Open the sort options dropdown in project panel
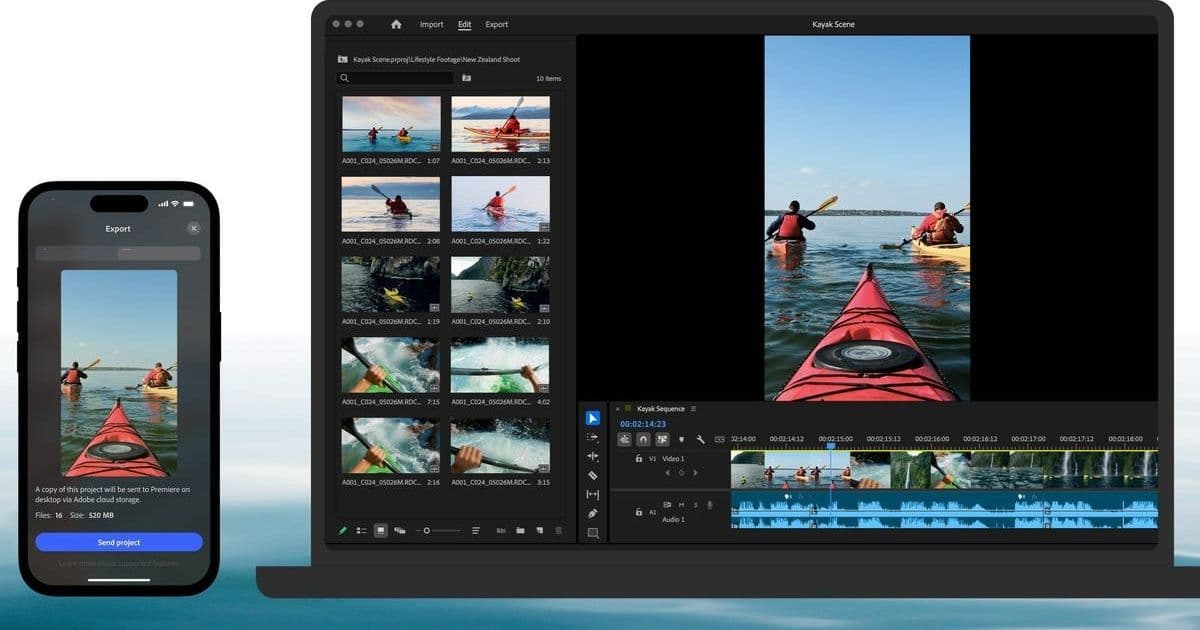This screenshot has height=630, width=1200. pyautogui.click(x=476, y=530)
